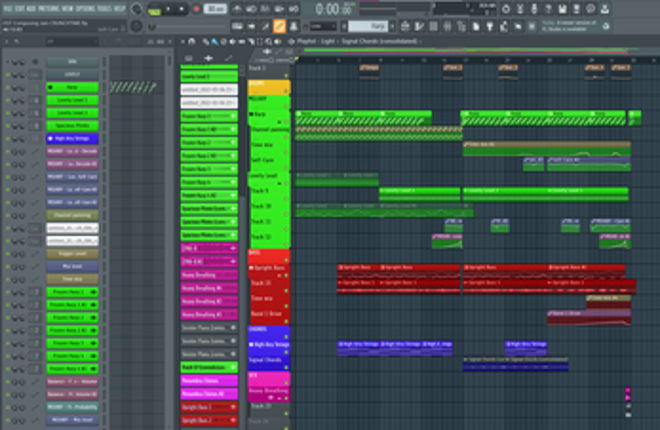Open the PATTERNS menu

point(49,8)
